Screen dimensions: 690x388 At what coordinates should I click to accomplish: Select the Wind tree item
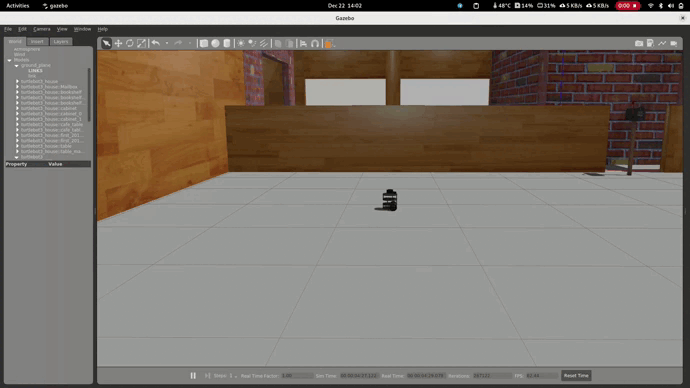coord(19,55)
